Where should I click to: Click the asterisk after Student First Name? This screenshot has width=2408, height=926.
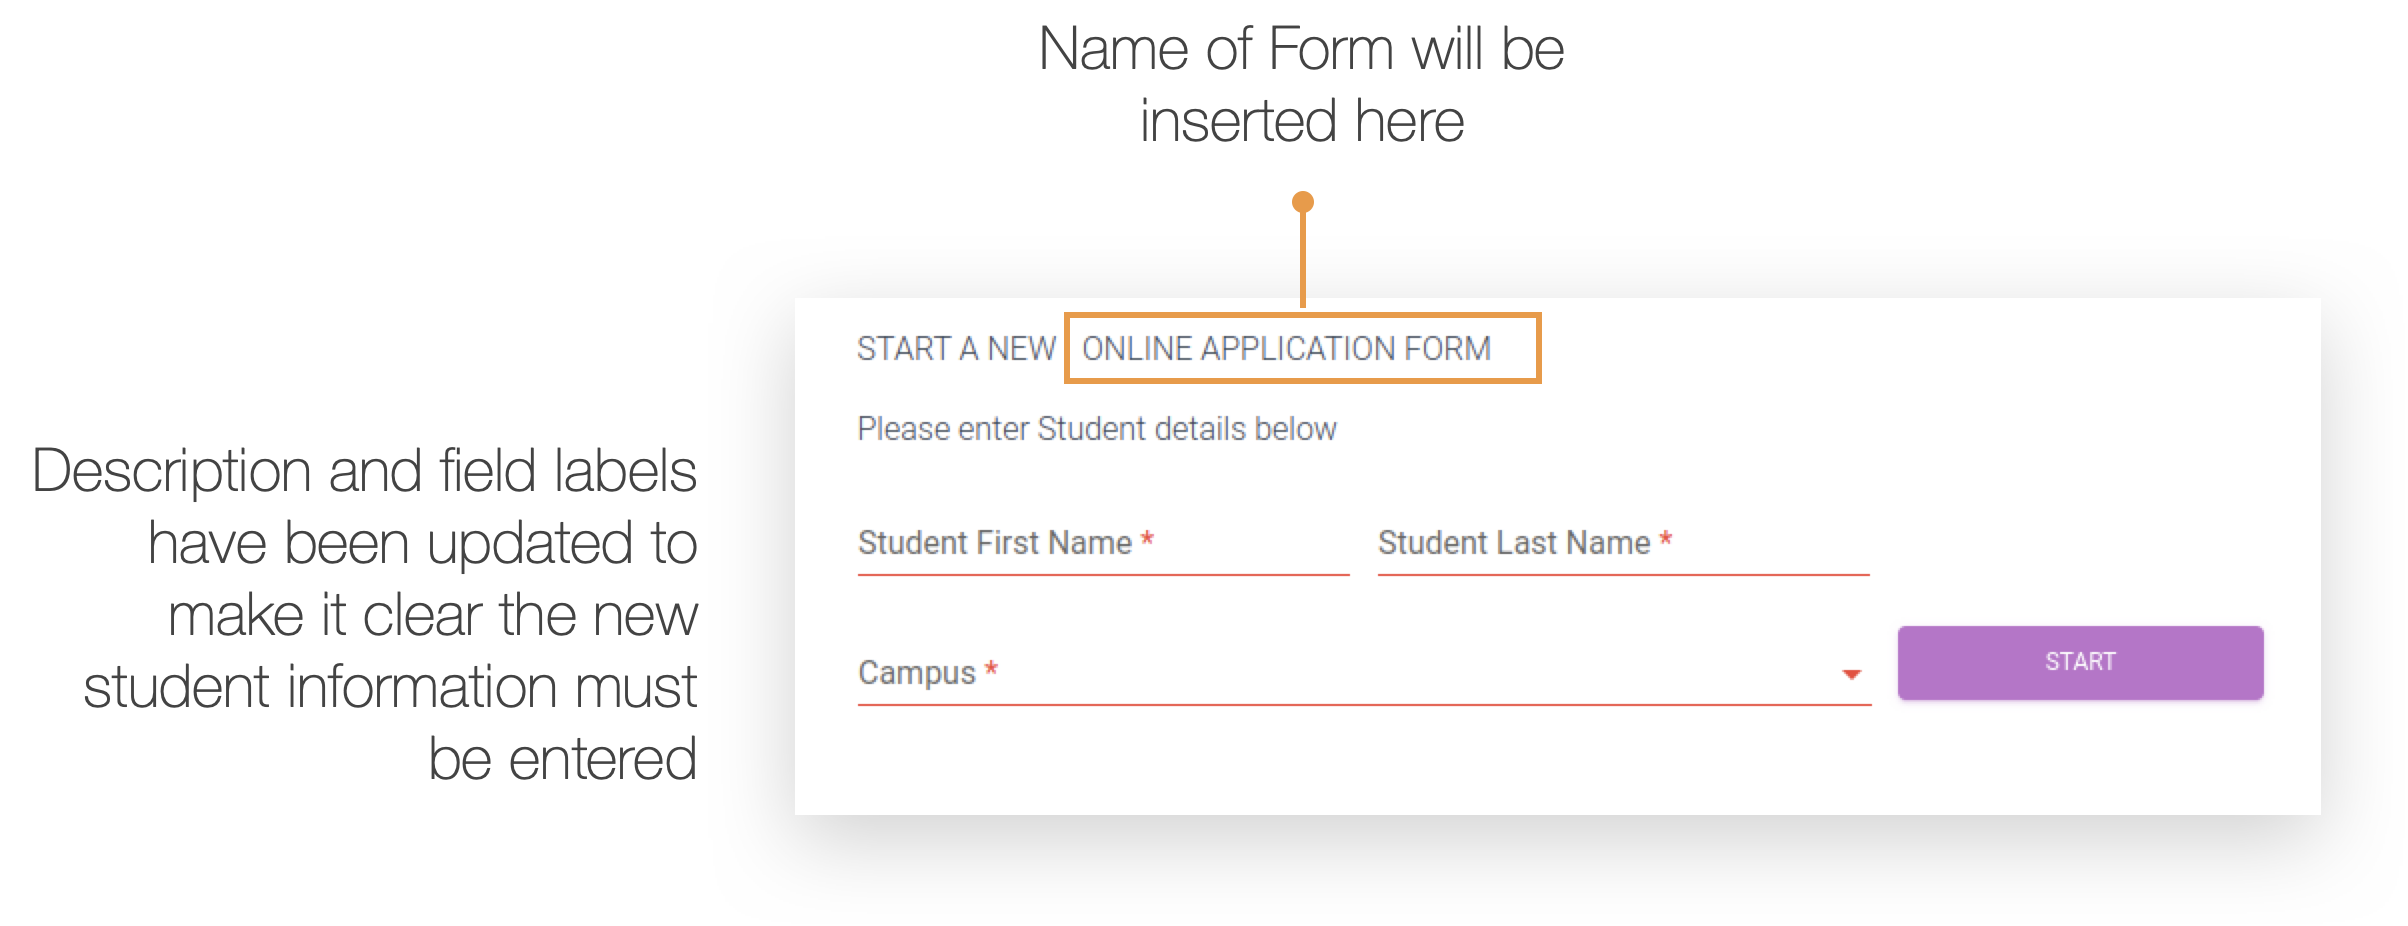pos(1147,541)
